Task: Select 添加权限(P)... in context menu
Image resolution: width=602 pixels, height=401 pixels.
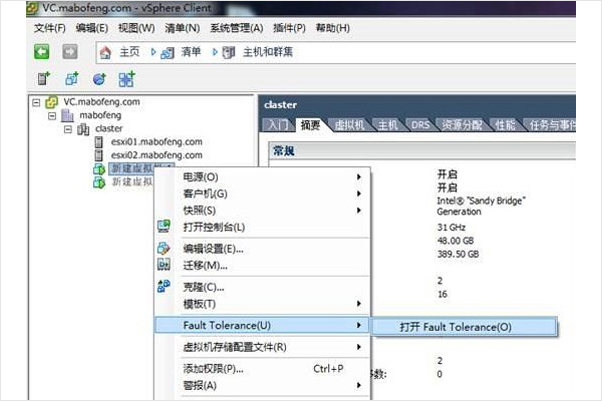Action: 262,369
